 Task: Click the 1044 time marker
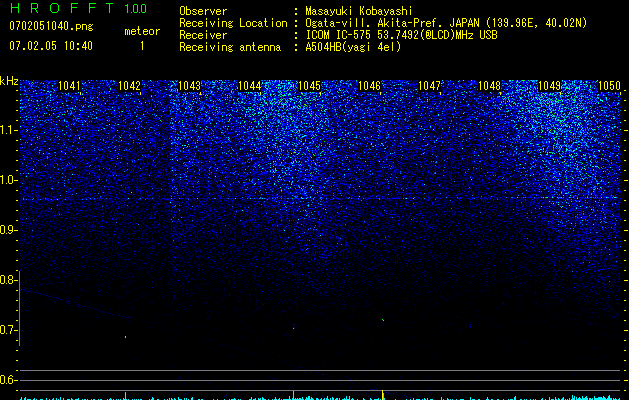point(250,86)
